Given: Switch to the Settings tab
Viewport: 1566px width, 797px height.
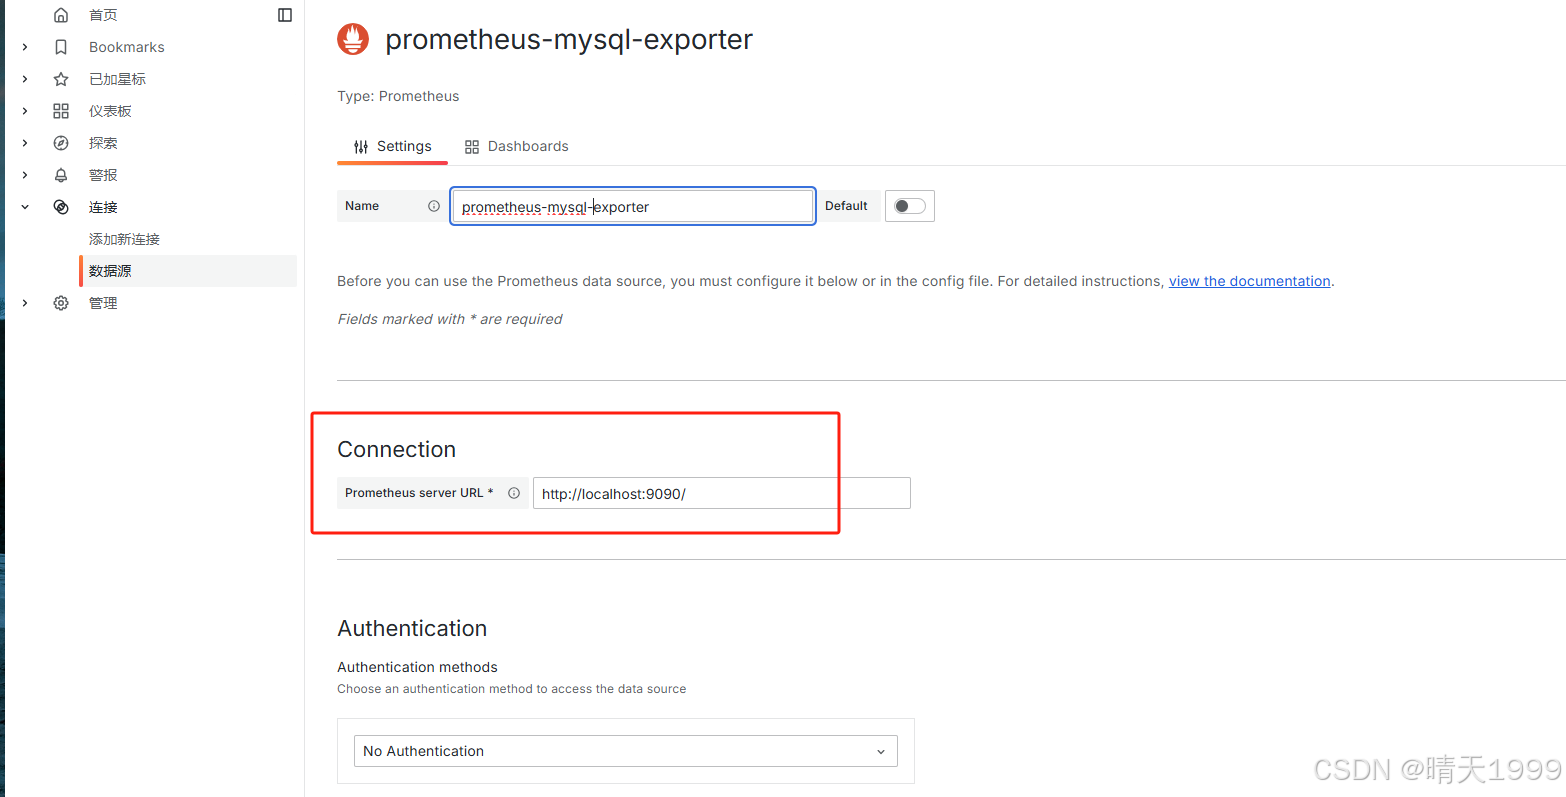Looking at the screenshot, I should [x=393, y=146].
